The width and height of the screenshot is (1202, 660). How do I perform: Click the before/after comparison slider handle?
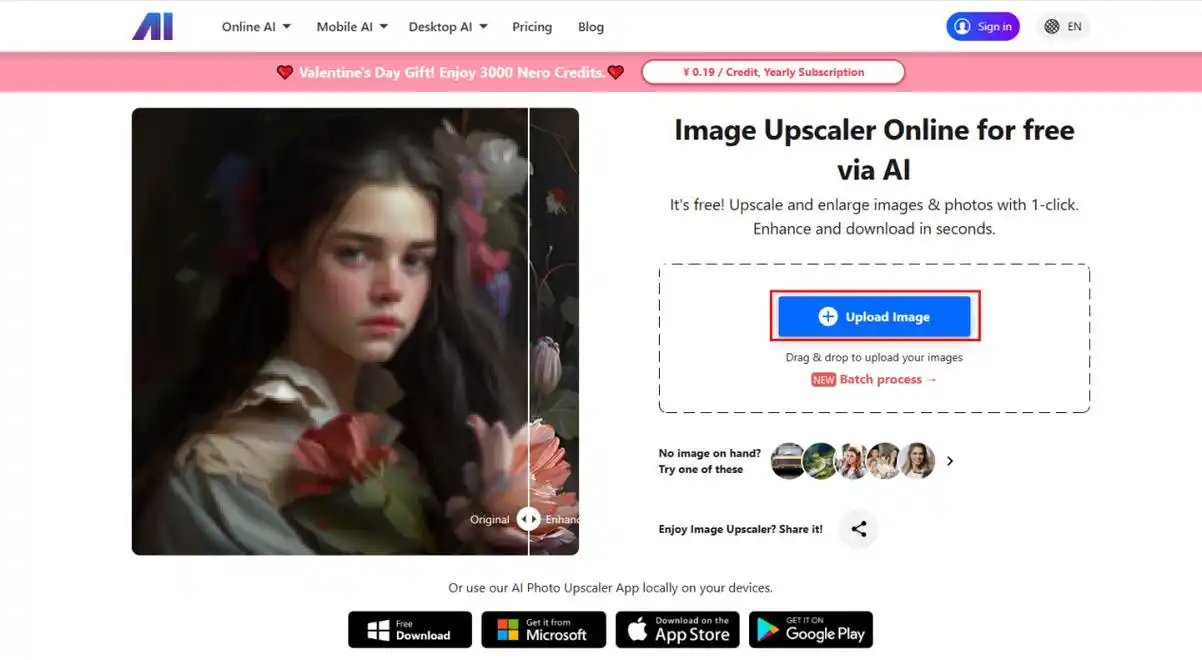[x=529, y=519]
